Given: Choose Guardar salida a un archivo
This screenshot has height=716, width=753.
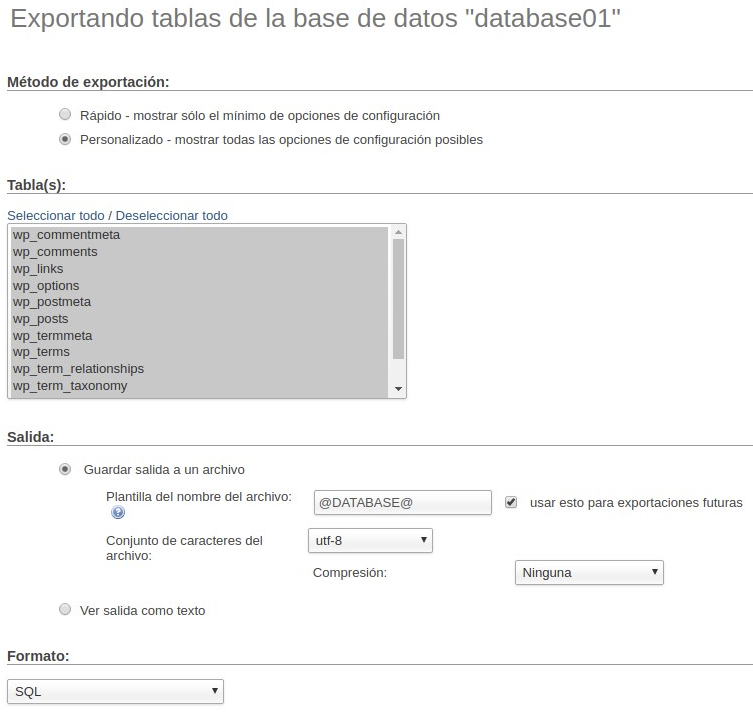Looking at the screenshot, I should coord(65,469).
